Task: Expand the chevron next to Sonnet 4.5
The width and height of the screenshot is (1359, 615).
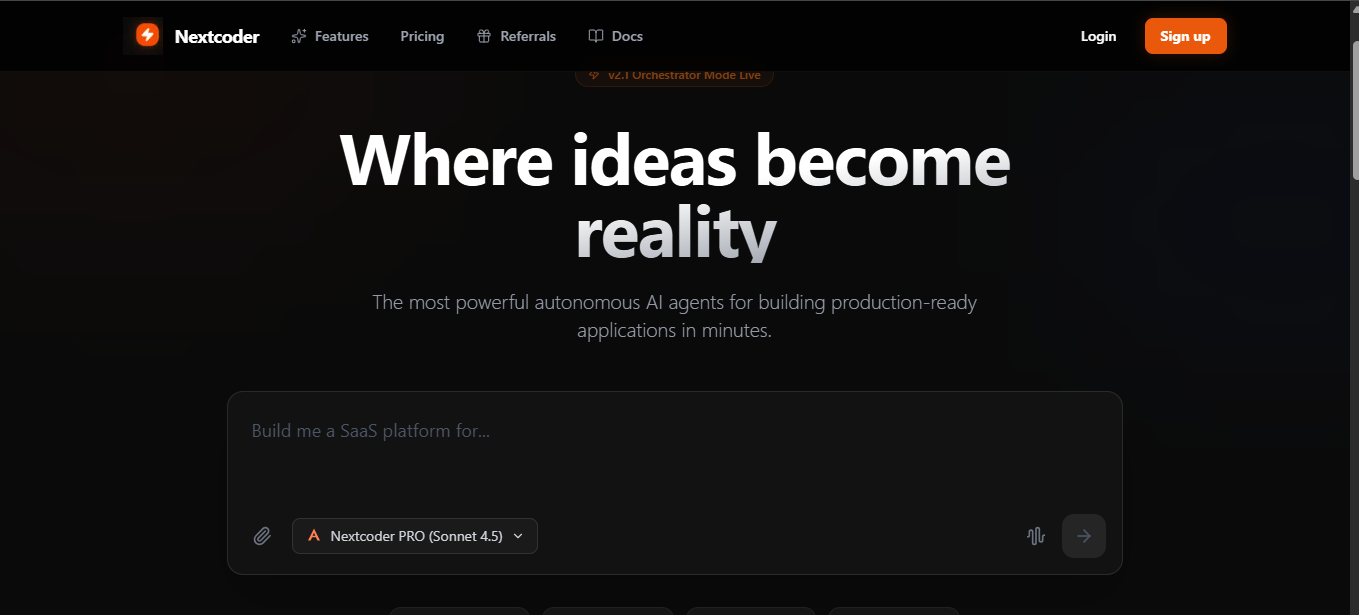Action: 518,536
